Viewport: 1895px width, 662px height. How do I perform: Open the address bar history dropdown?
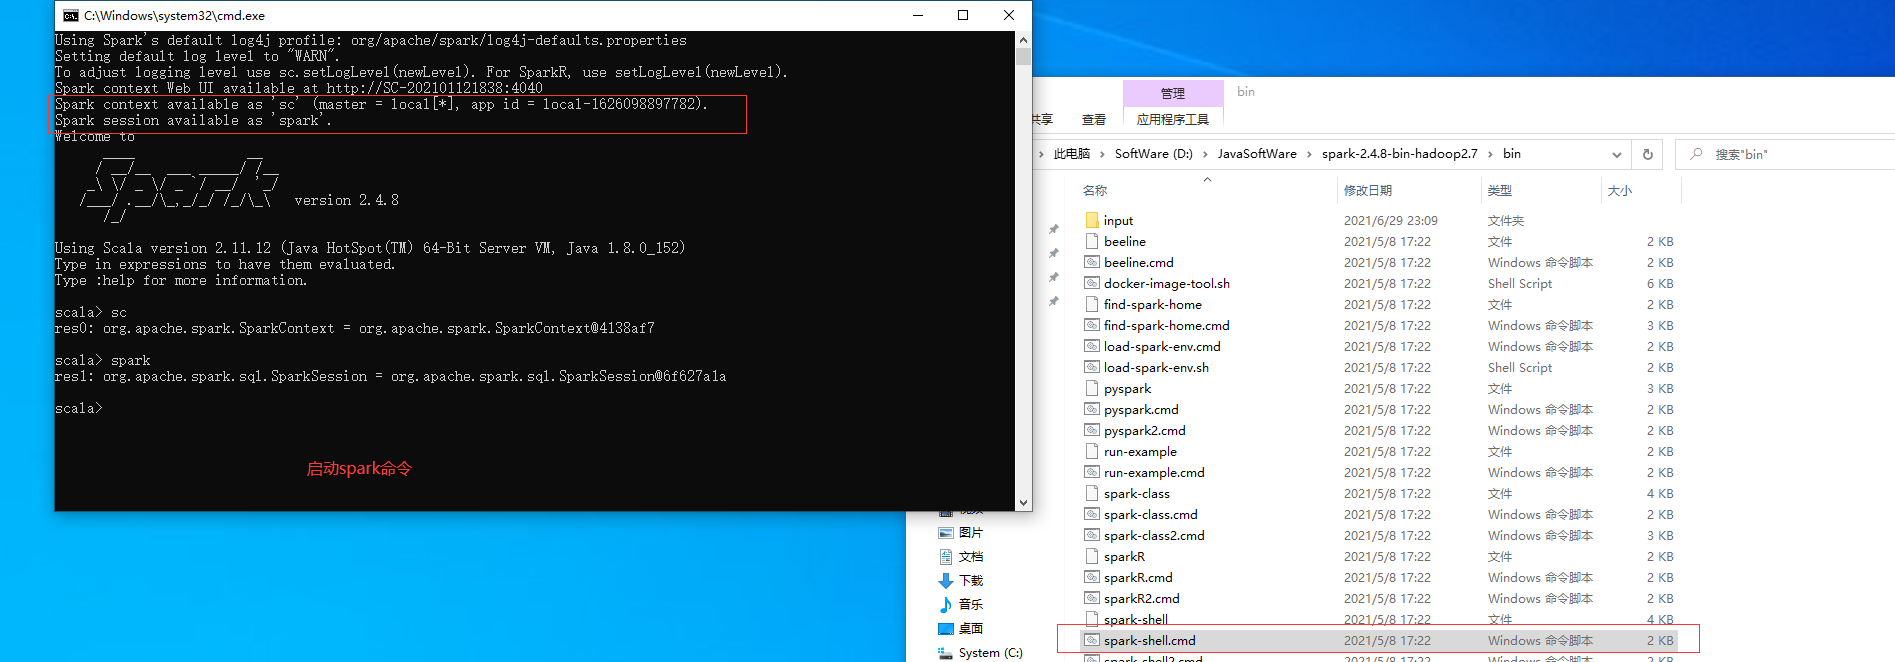(x=1616, y=154)
